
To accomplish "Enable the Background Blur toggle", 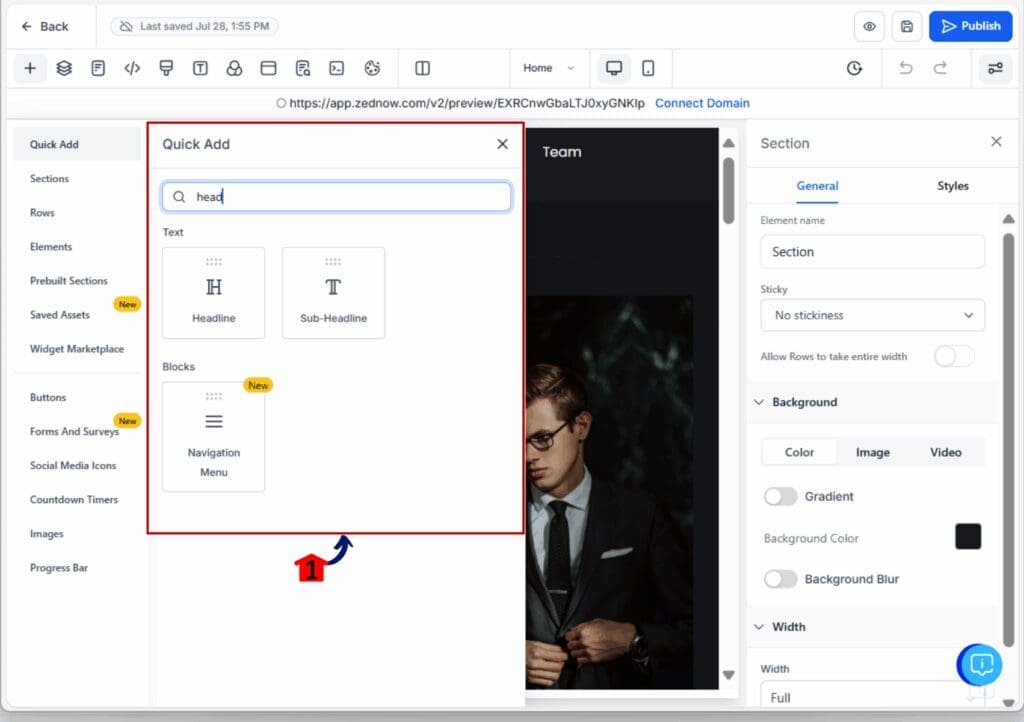I will (781, 579).
